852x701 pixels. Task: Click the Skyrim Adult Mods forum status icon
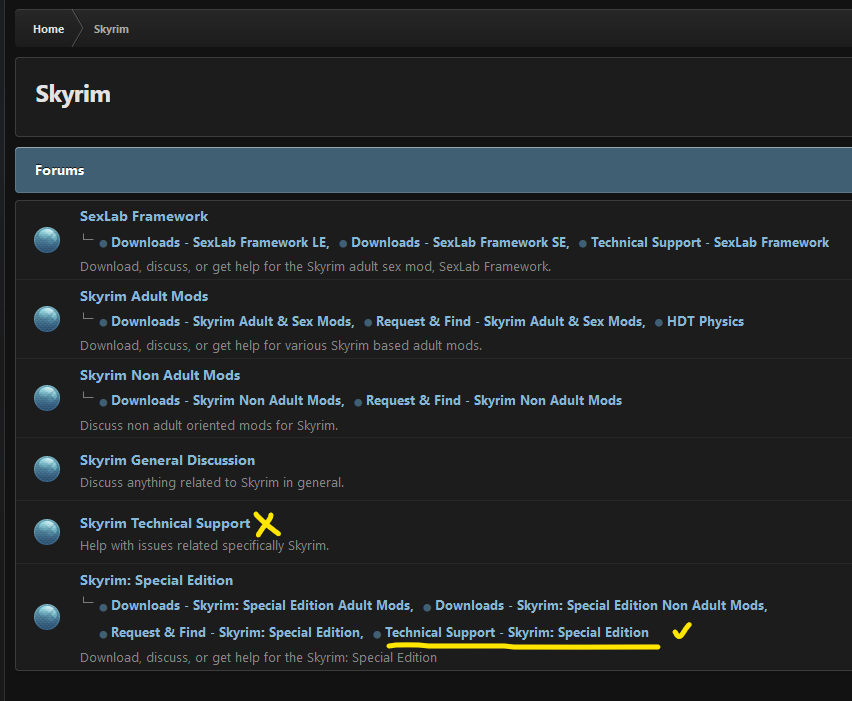(x=47, y=319)
